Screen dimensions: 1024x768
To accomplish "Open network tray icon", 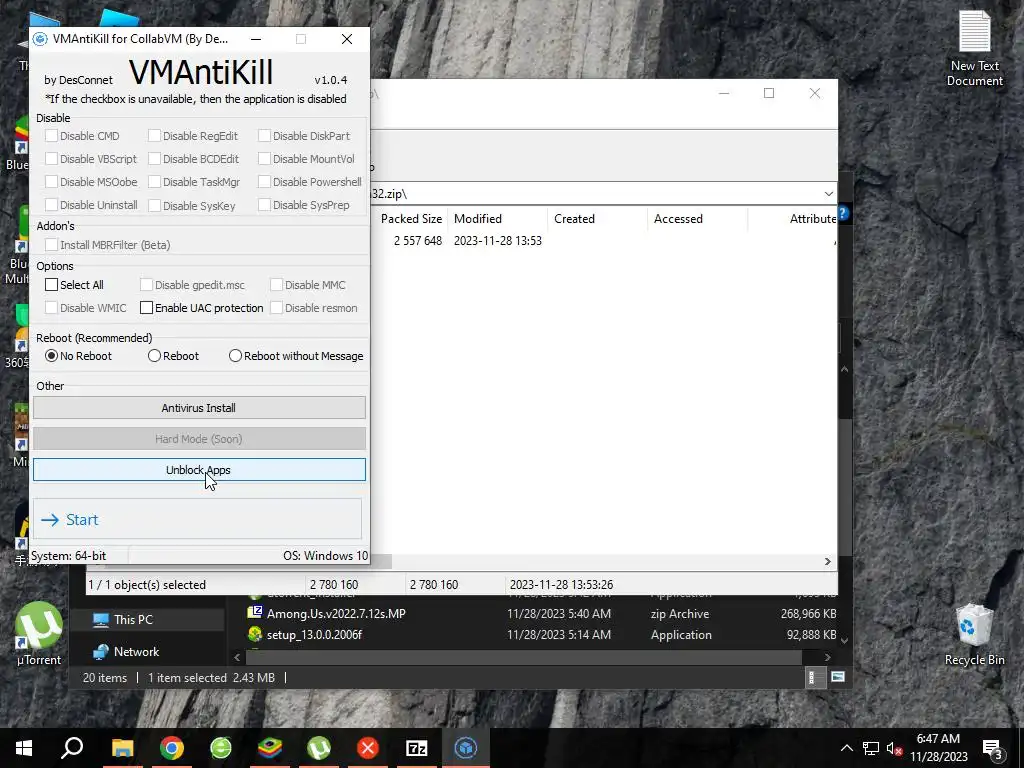I will [871, 748].
